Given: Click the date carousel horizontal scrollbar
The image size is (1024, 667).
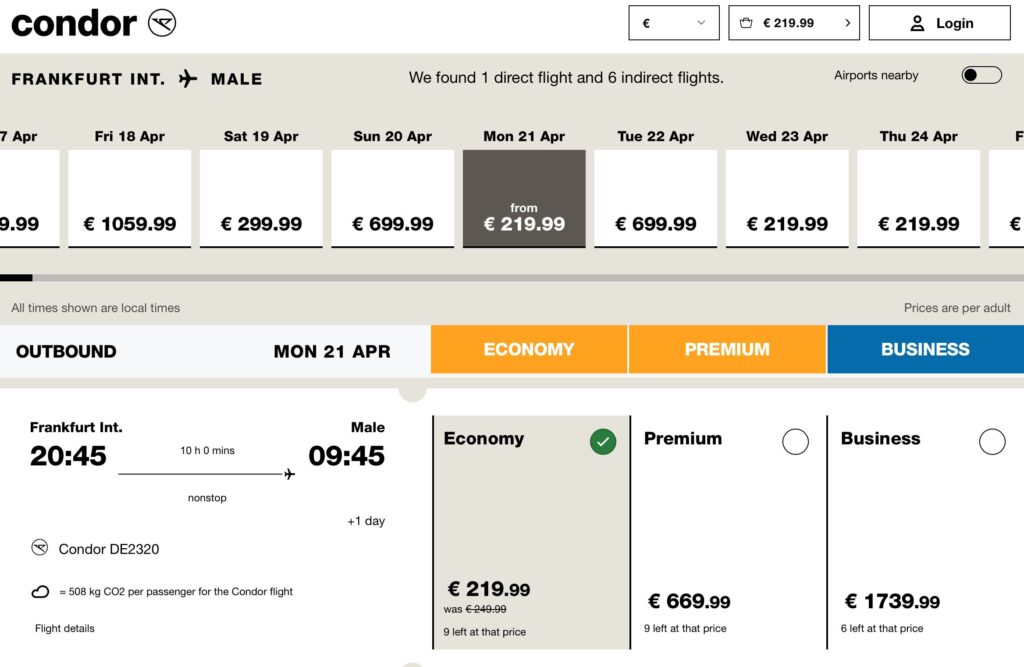Looking at the screenshot, I should [512, 278].
